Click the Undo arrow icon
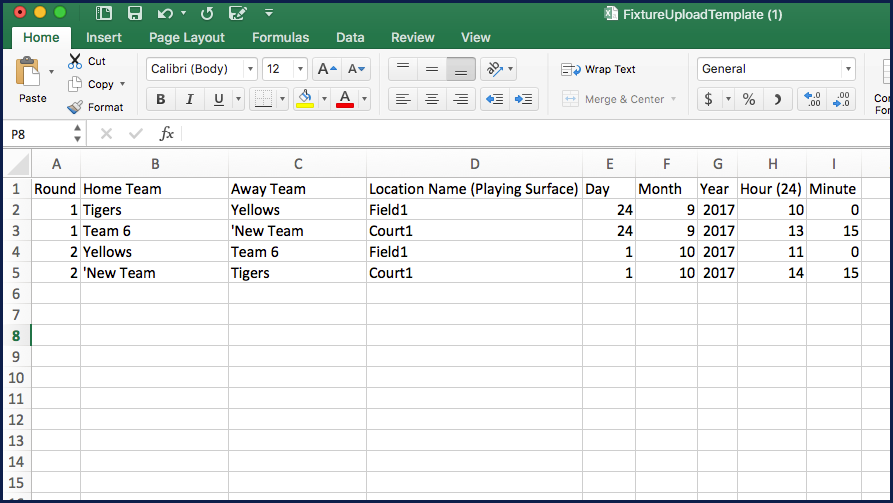893x503 pixels. pos(165,13)
